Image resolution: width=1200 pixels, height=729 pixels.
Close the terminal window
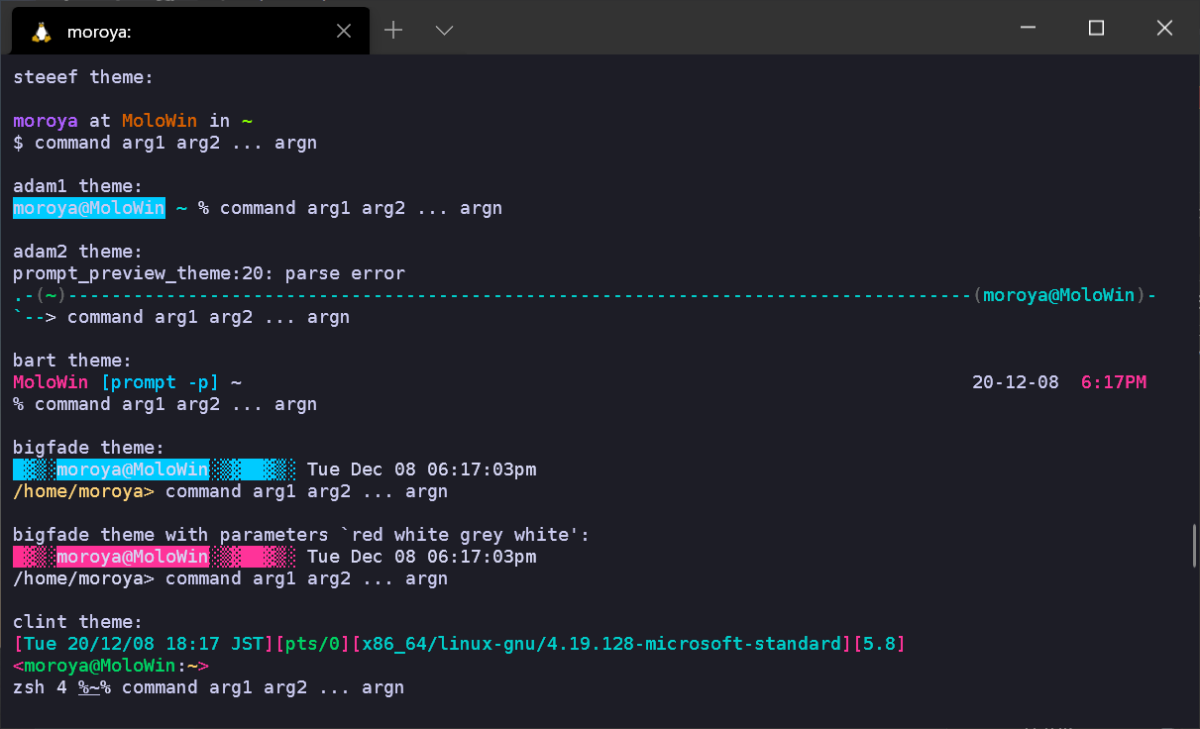click(1164, 28)
